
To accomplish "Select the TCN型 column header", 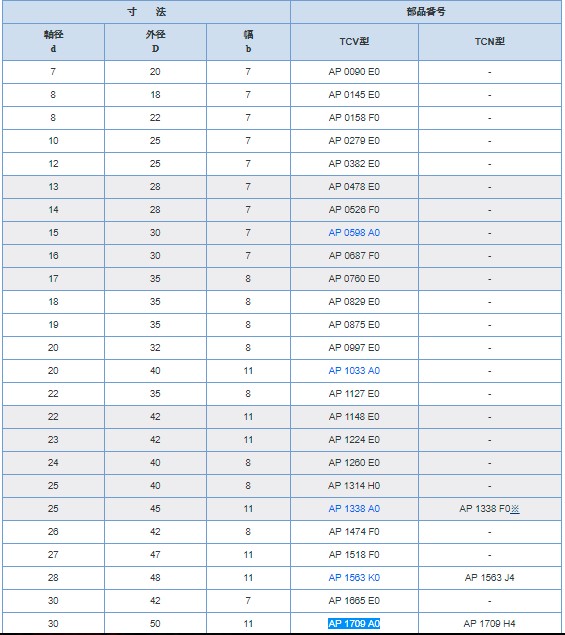I will [x=490, y=42].
